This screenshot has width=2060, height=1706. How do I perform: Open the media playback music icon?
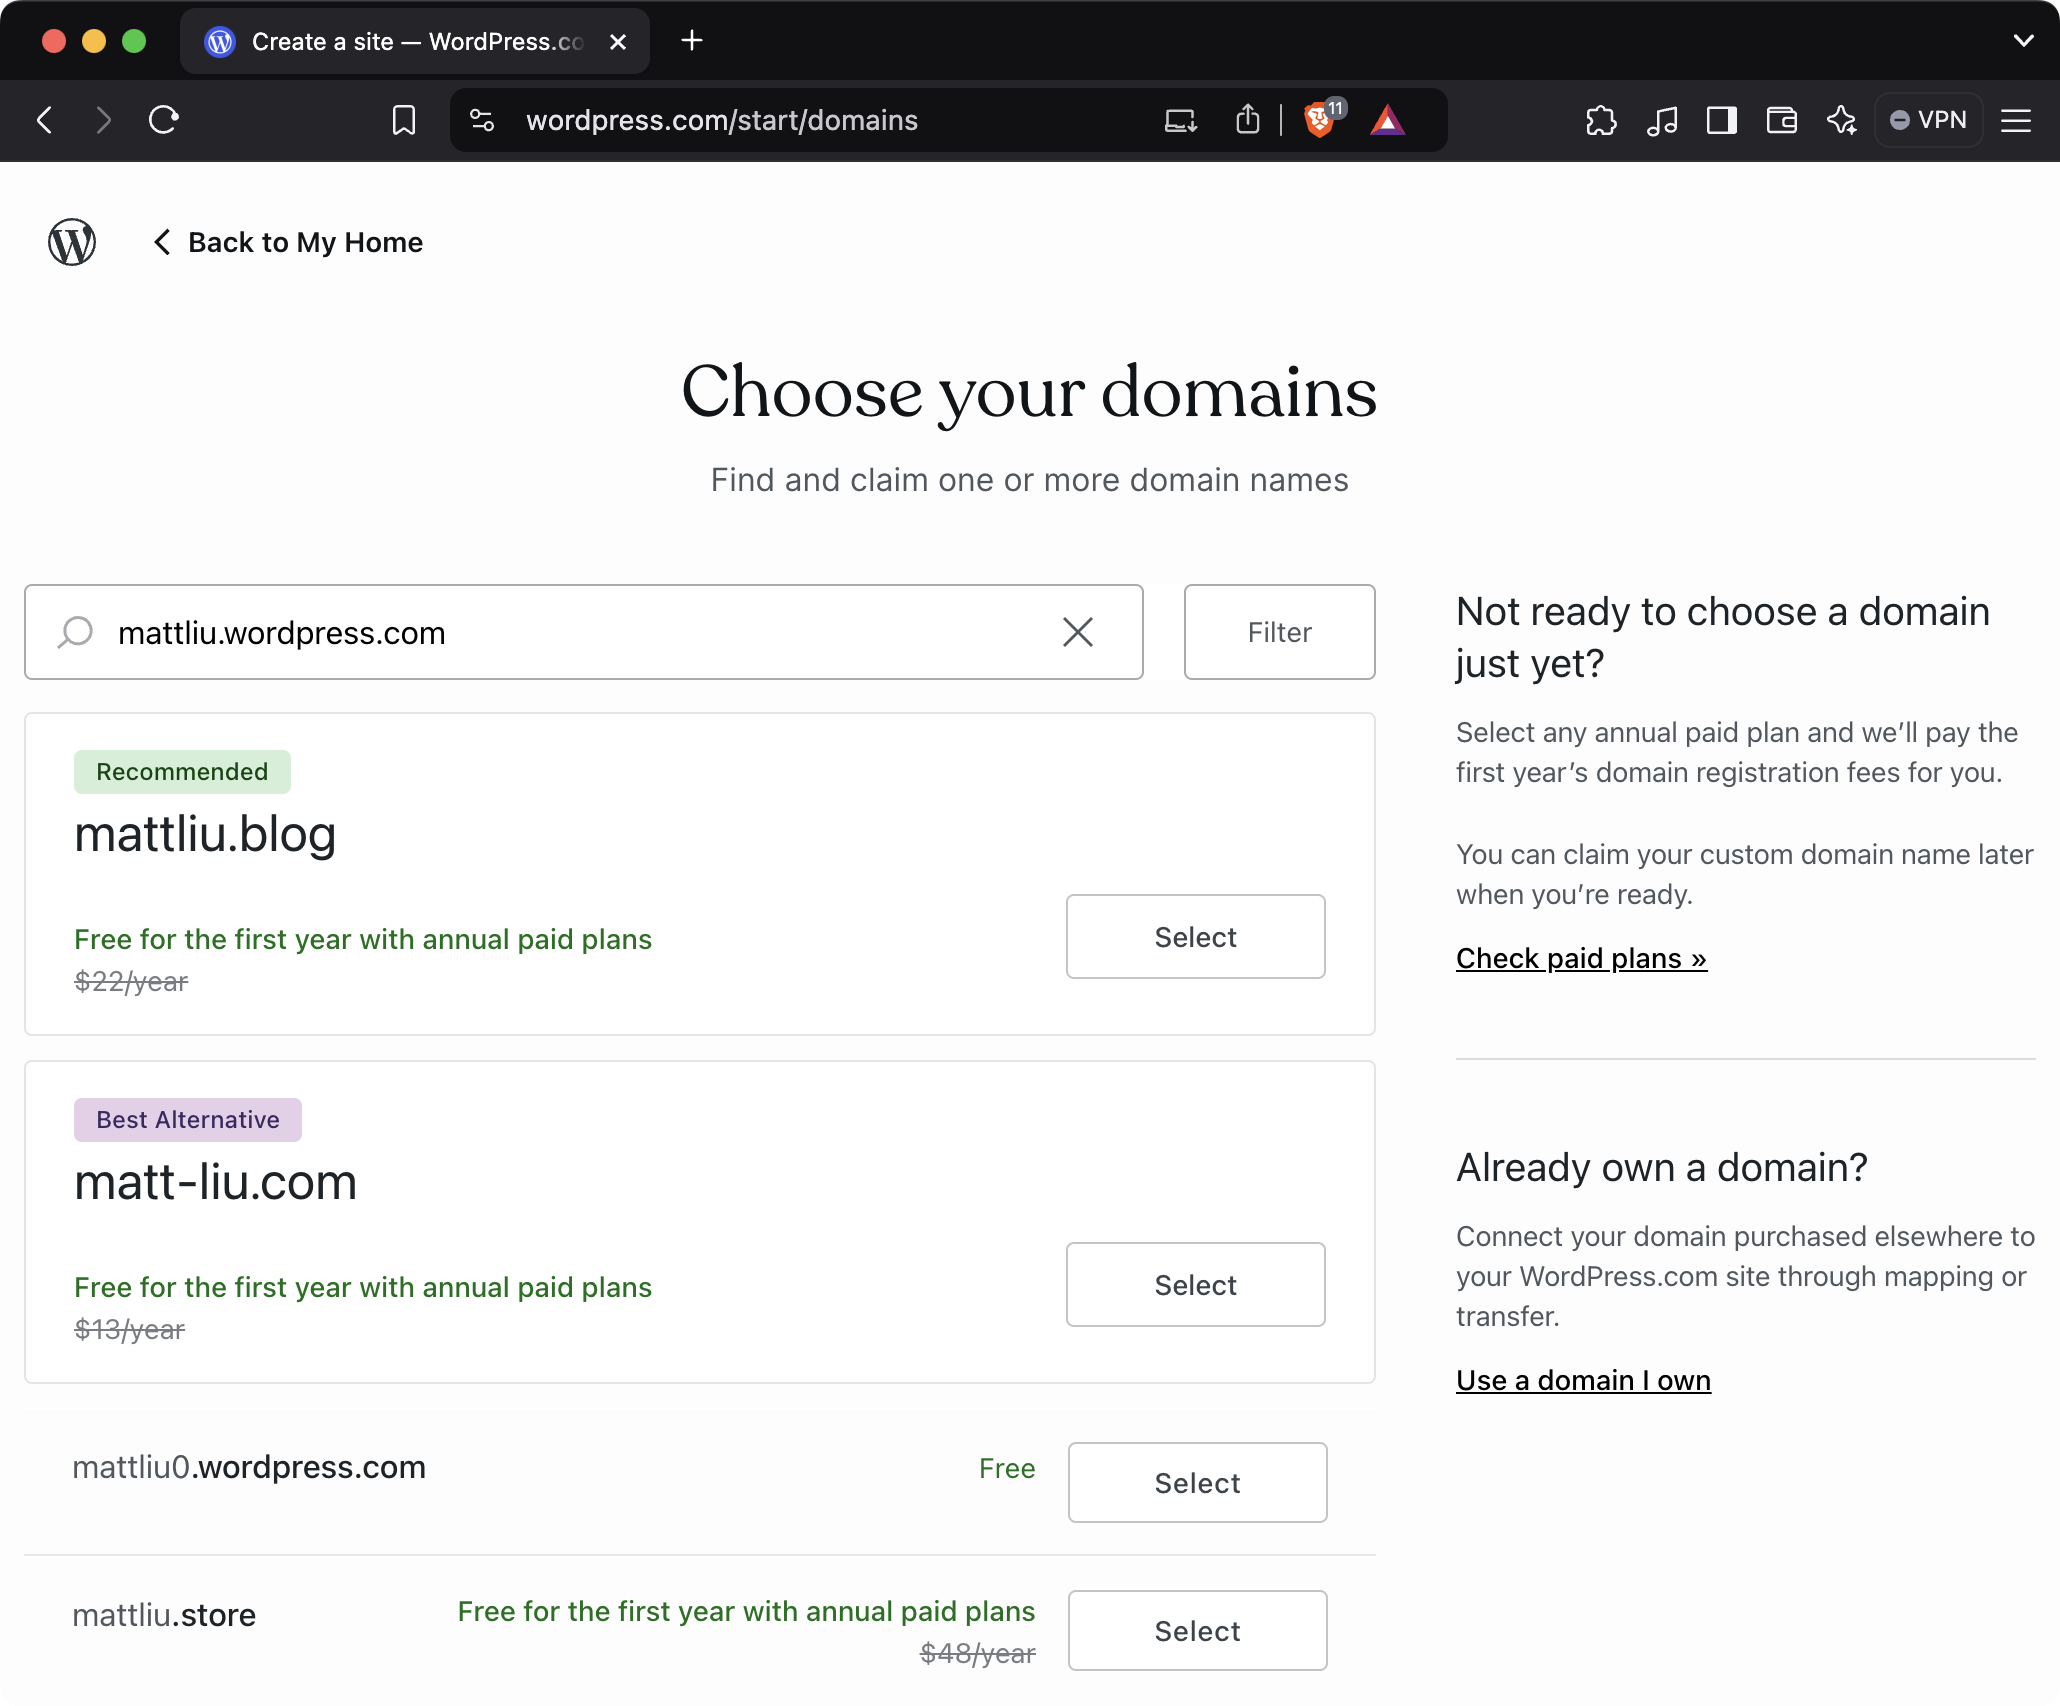pos(1661,120)
